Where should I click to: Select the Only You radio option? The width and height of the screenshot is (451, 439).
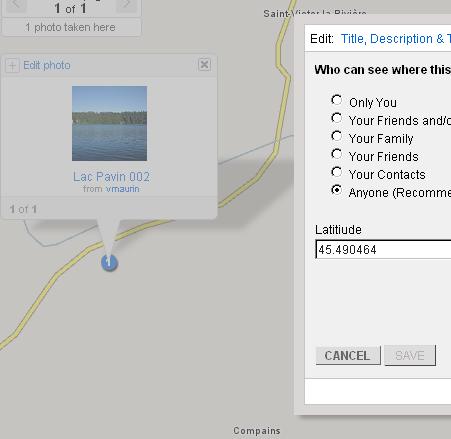click(x=337, y=100)
